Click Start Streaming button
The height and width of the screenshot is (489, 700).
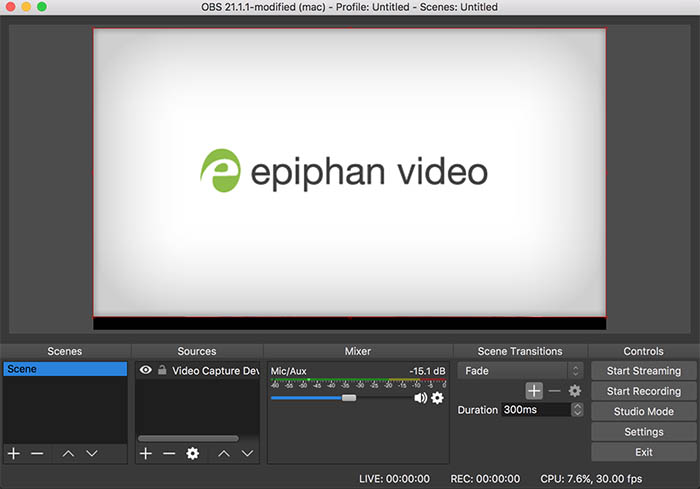pos(644,371)
